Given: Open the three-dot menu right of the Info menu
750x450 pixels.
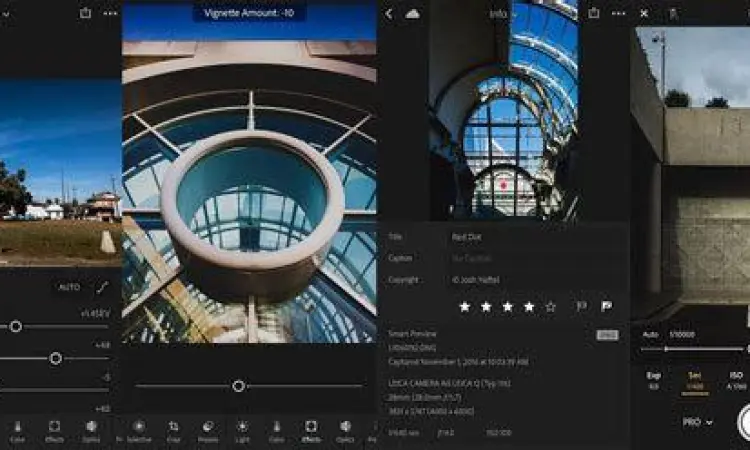Looking at the screenshot, I should coord(618,13).
